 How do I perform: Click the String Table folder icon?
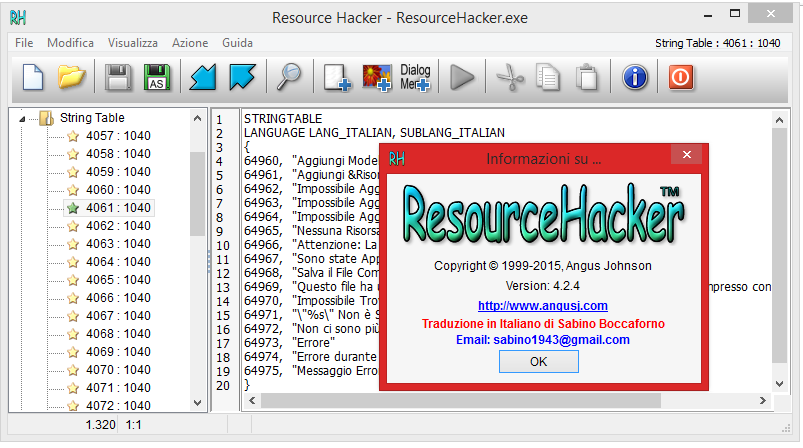(x=47, y=118)
